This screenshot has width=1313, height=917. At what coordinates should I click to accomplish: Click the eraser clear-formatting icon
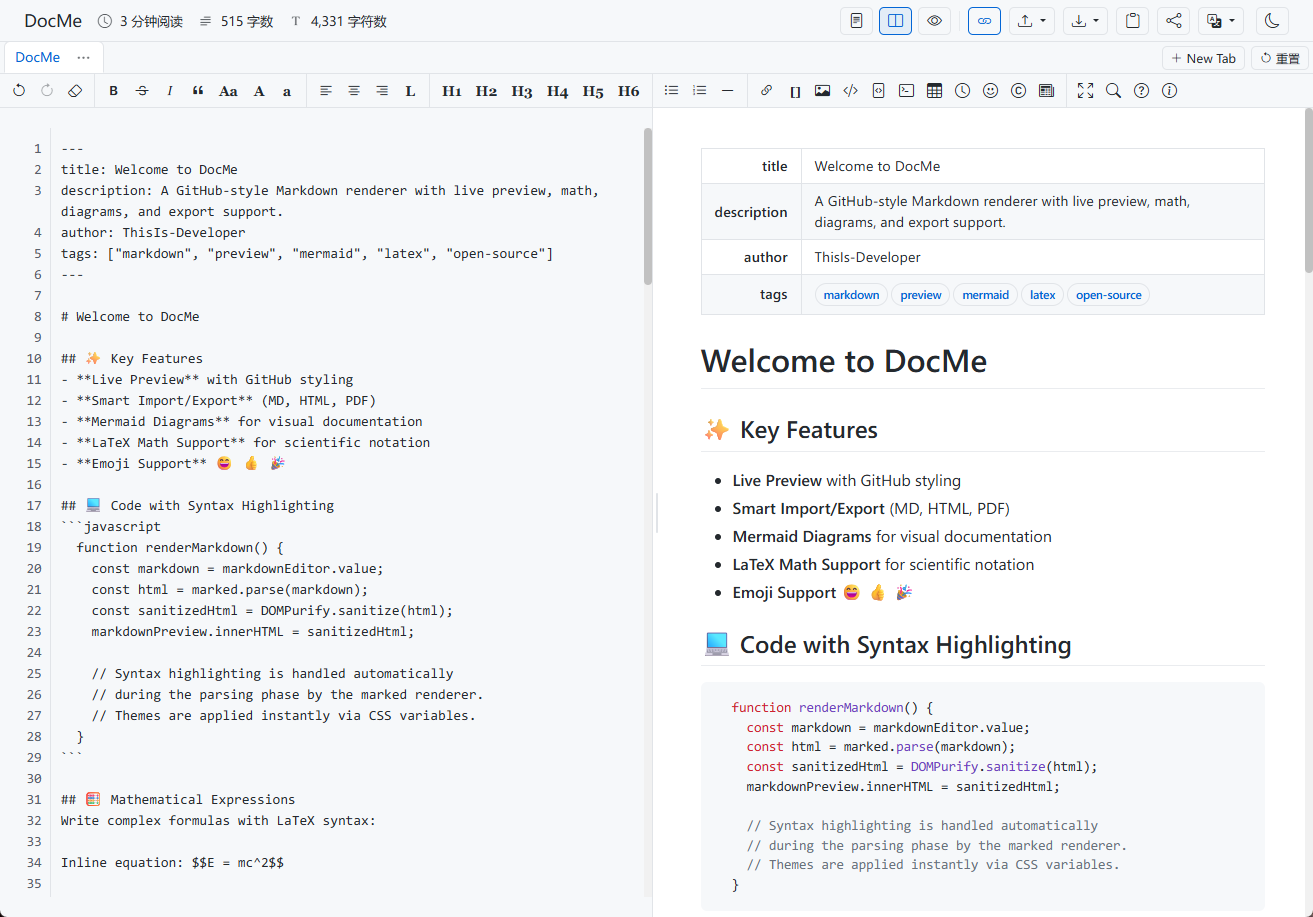(75, 91)
